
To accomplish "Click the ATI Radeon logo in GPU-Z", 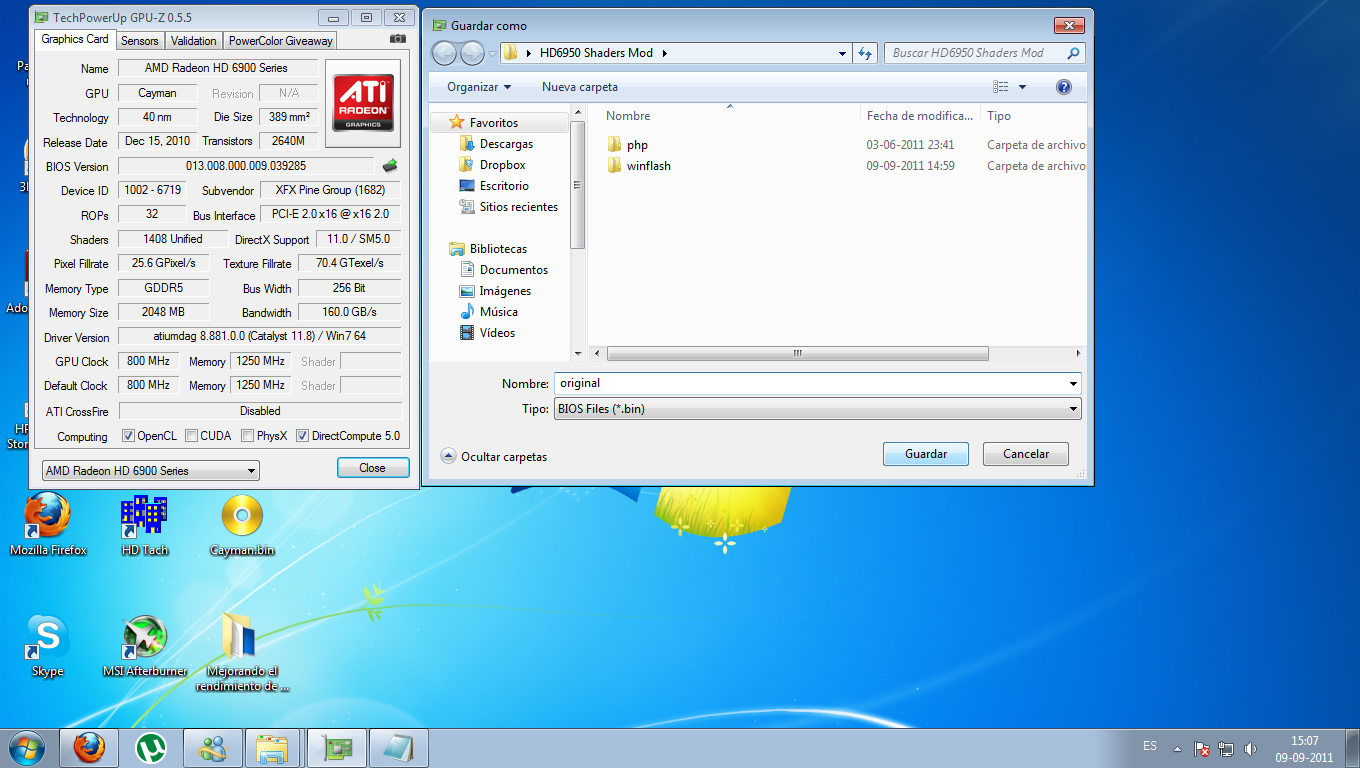I will [x=362, y=103].
